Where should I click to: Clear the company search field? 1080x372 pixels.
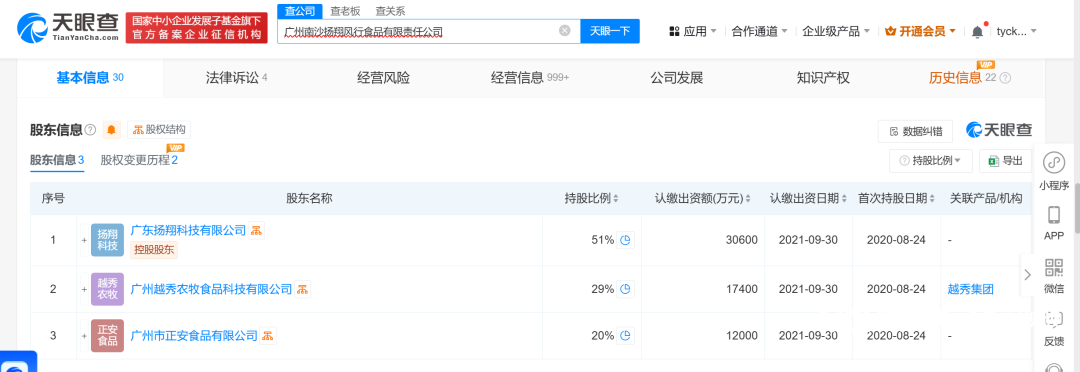point(565,31)
